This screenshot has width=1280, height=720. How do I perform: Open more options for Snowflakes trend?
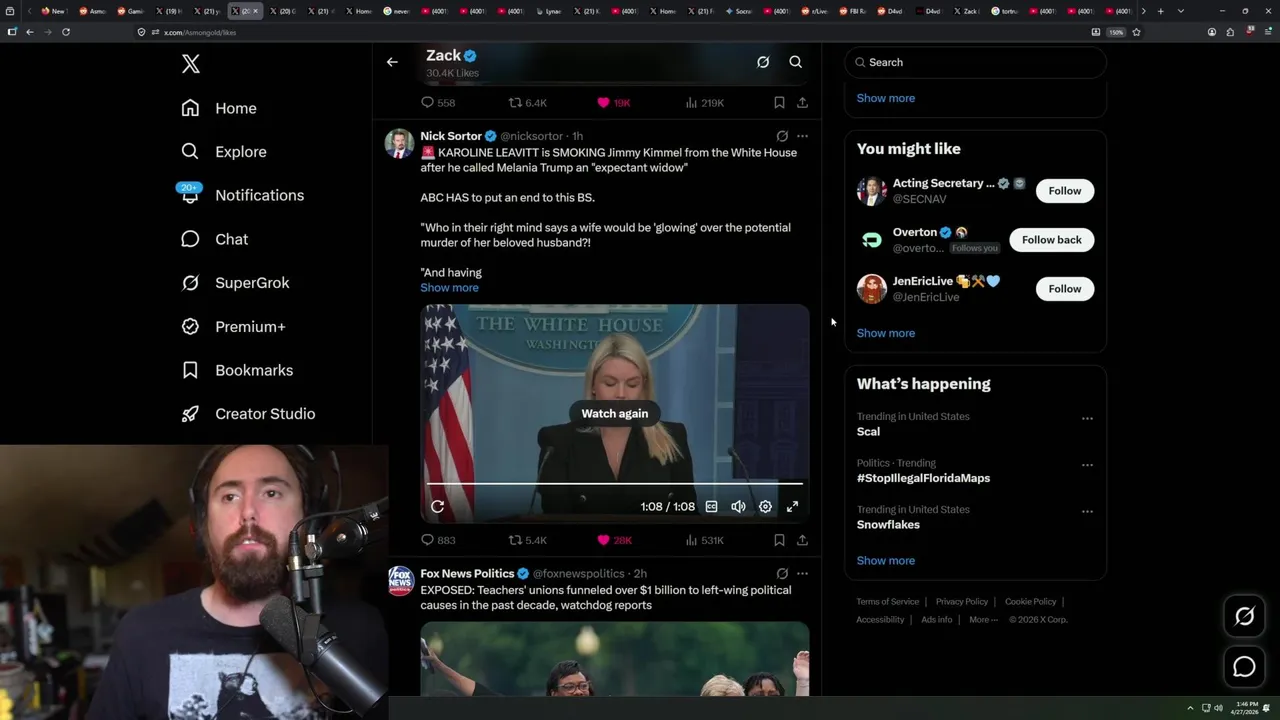pyautogui.click(x=1087, y=512)
